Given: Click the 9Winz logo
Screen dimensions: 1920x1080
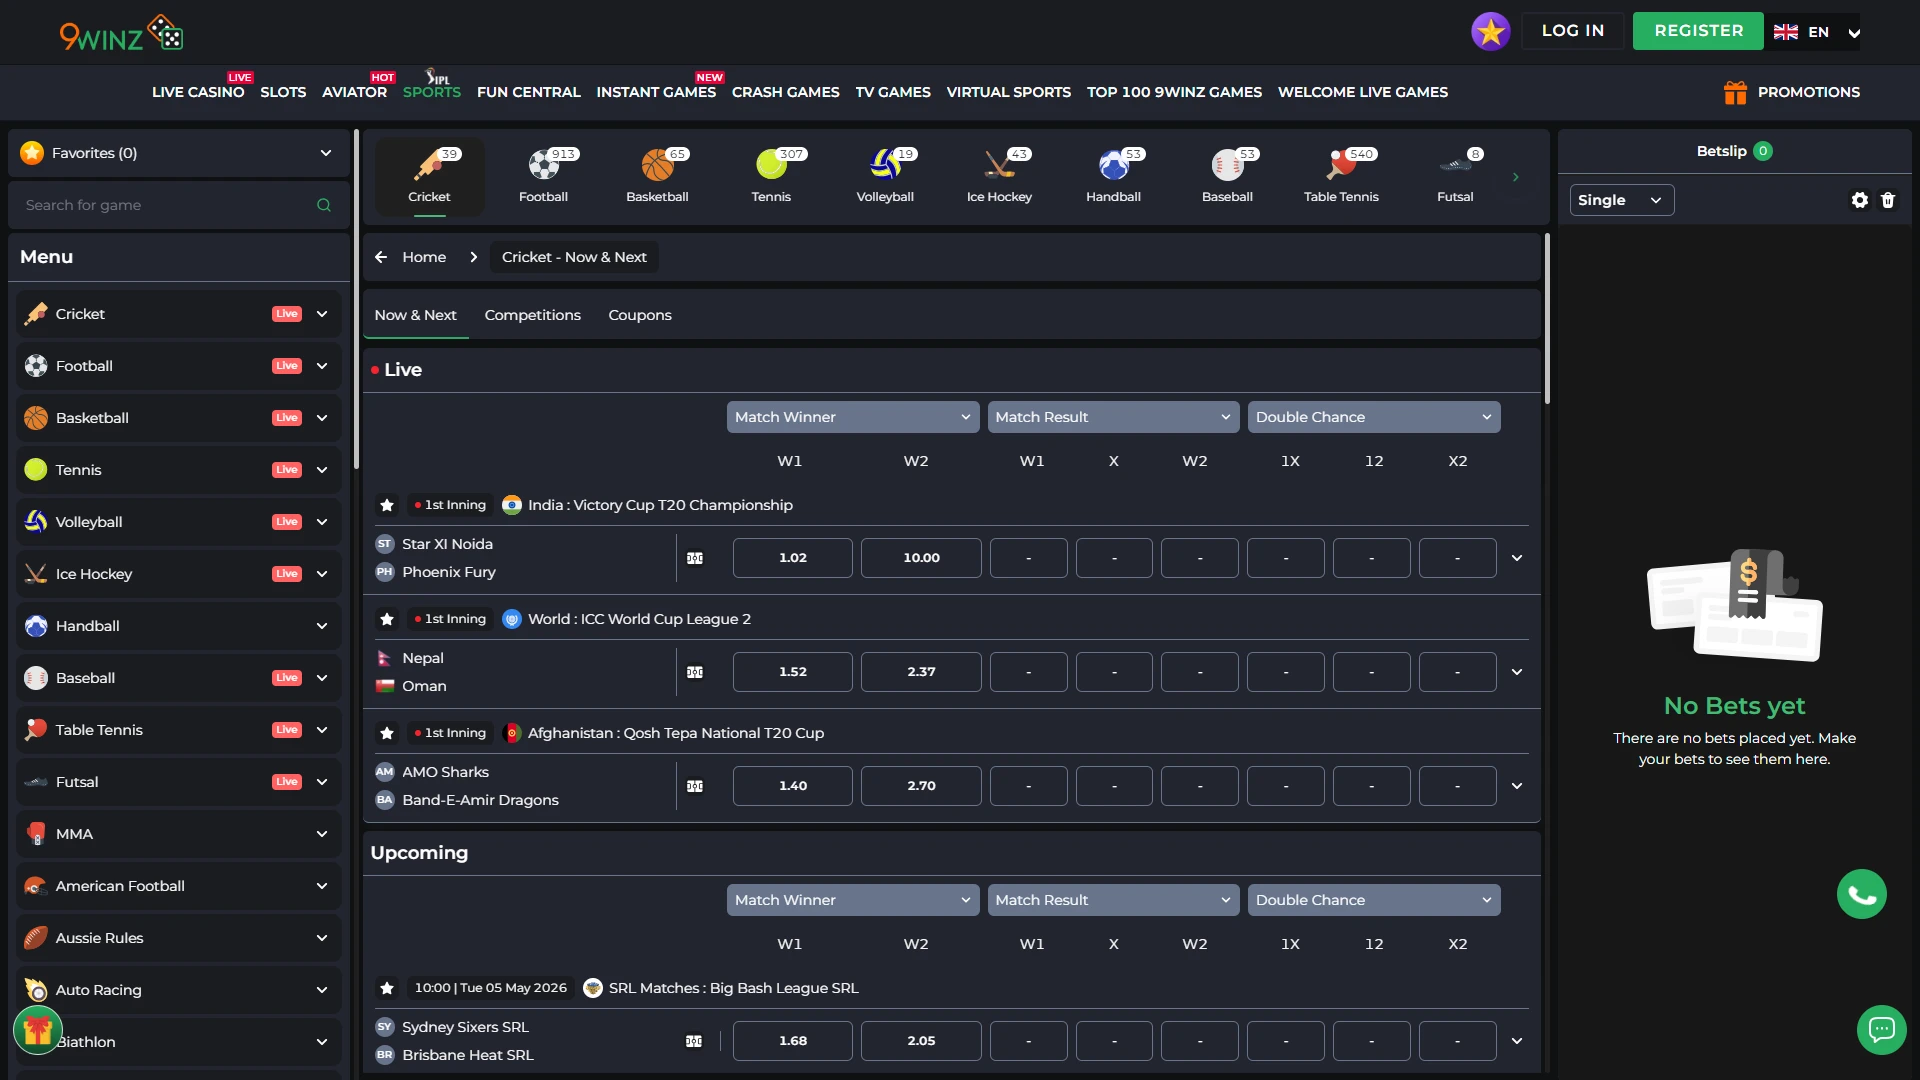Looking at the screenshot, I should [x=121, y=33].
